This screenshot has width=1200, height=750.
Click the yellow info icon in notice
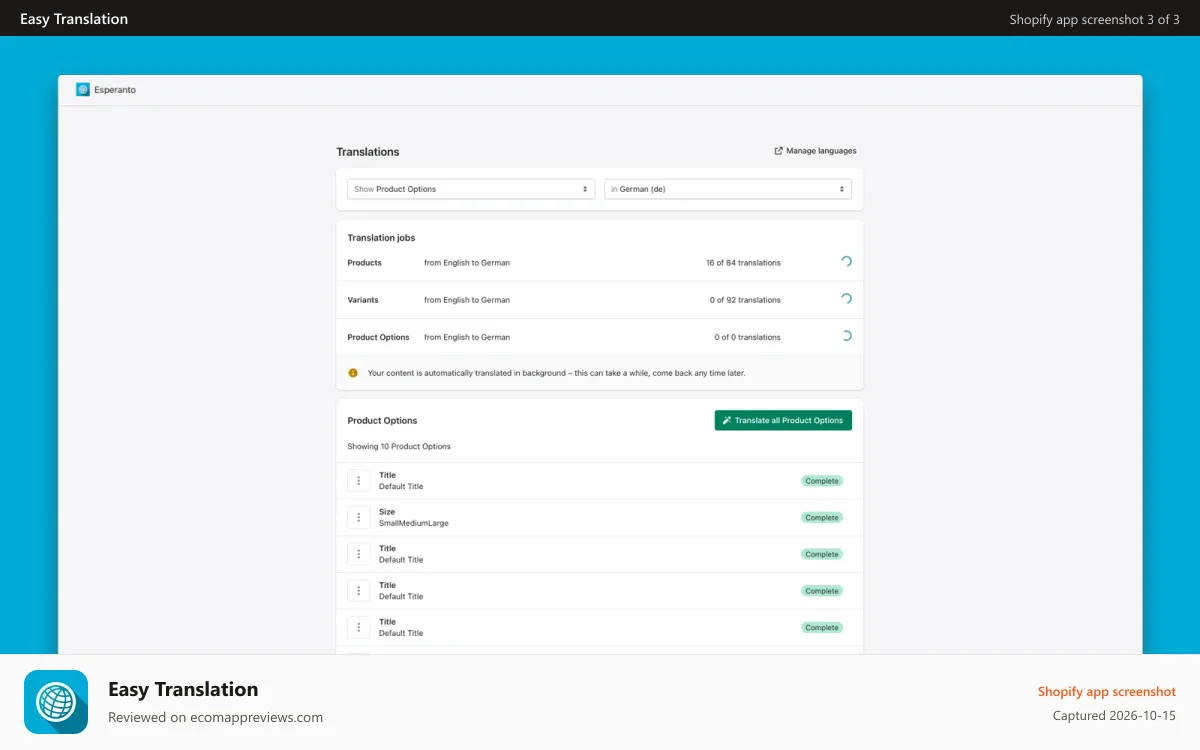click(353, 373)
